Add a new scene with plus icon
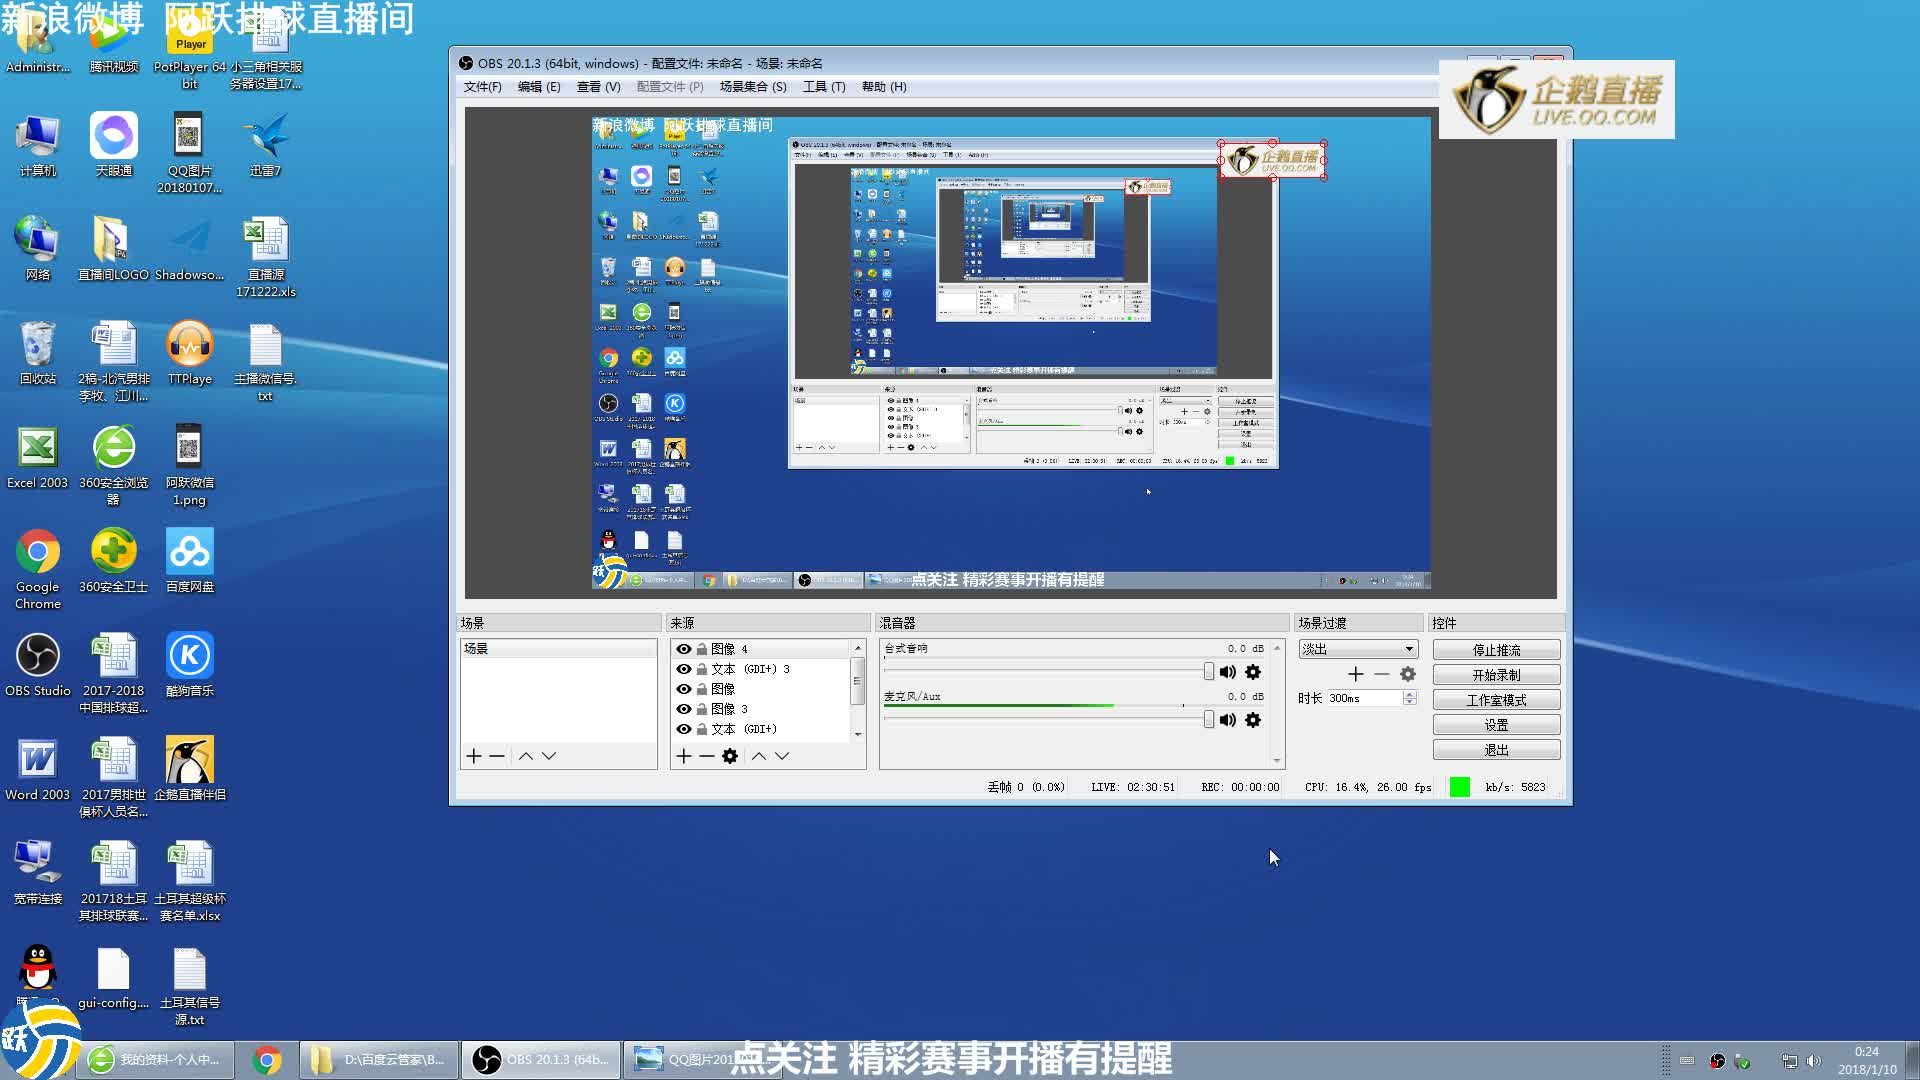1920x1080 pixels. (x=474, y=756)
